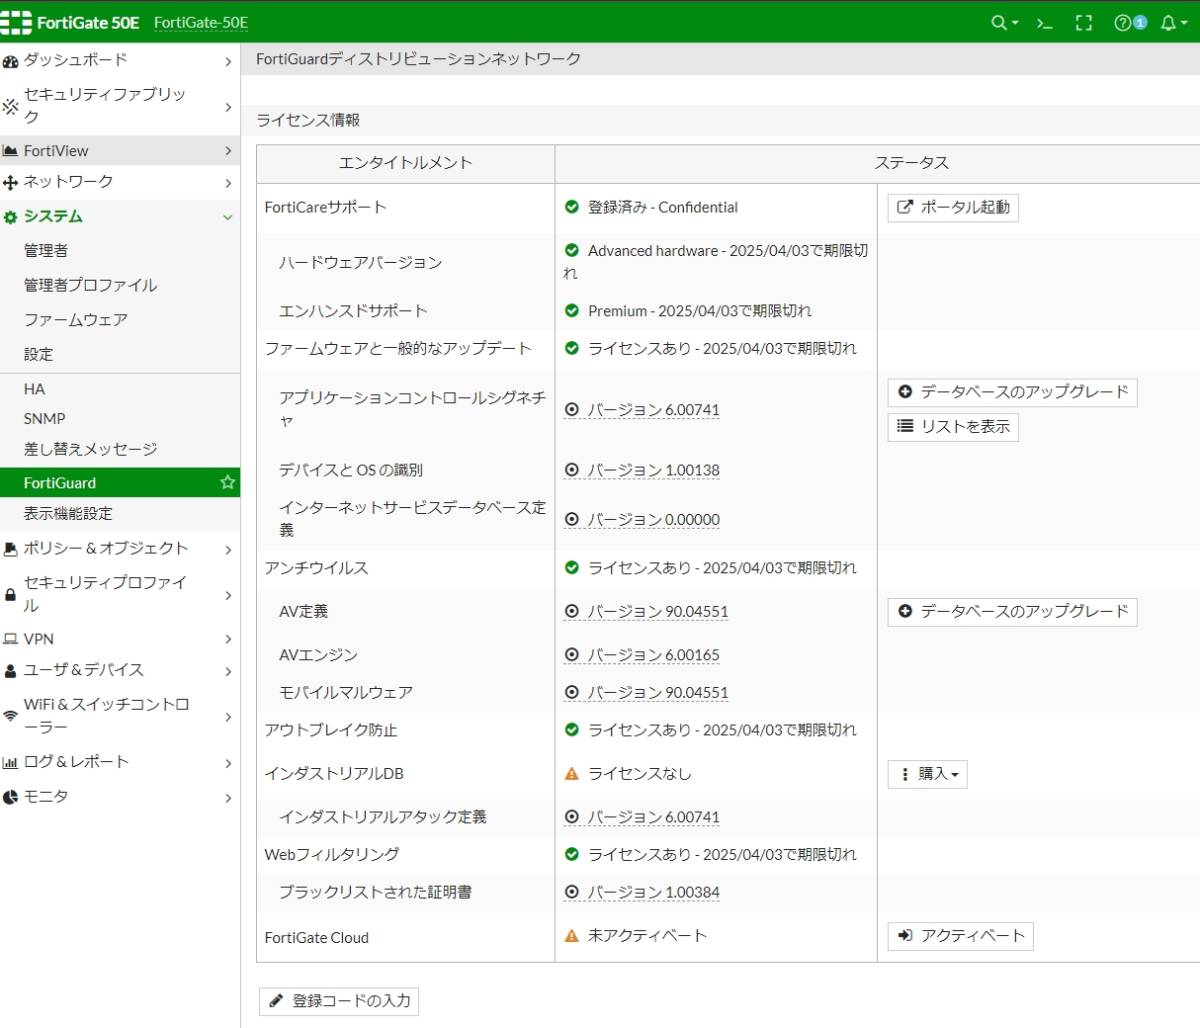Expand the FortiView chevron
Screen dimensions: 1200x1028
pos(228,151)
